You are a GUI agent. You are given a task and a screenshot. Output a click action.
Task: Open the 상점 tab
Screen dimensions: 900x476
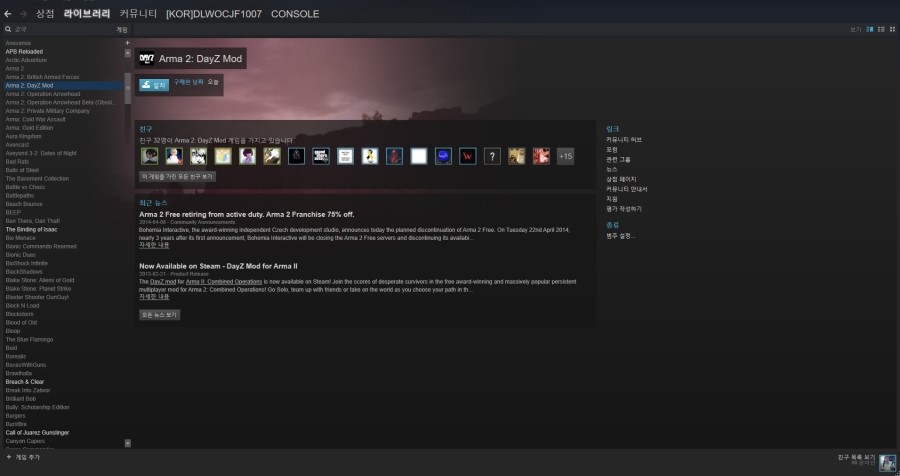coord(45,14)
